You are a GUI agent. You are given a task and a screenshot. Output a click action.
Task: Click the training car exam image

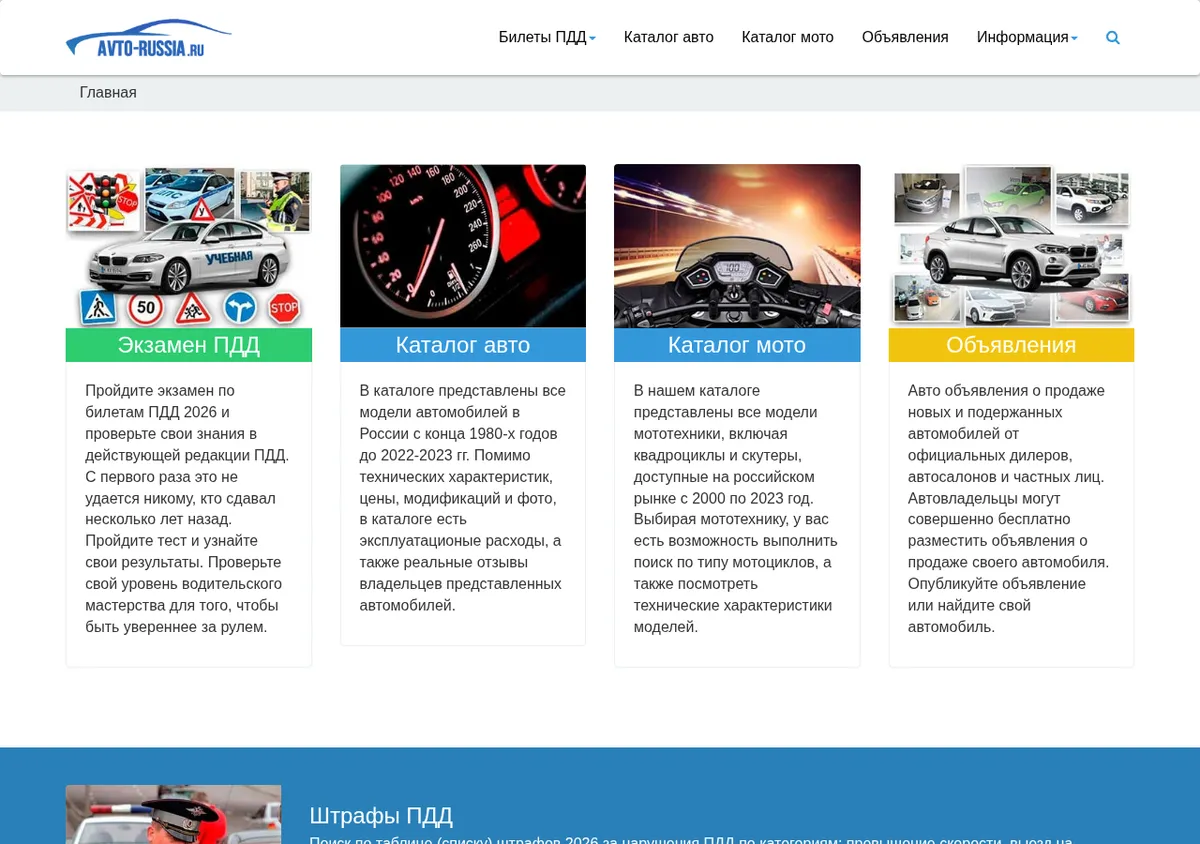(x=189, y=246)
